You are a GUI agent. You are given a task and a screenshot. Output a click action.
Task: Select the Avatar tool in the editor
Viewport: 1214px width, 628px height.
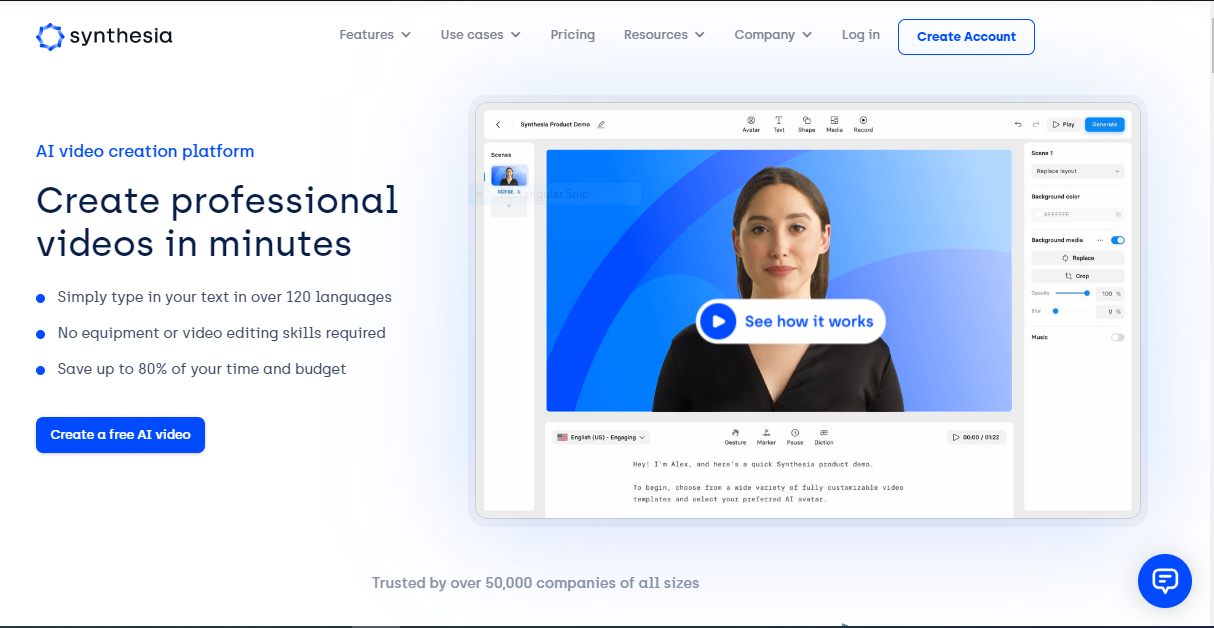(x=751, y=124)
